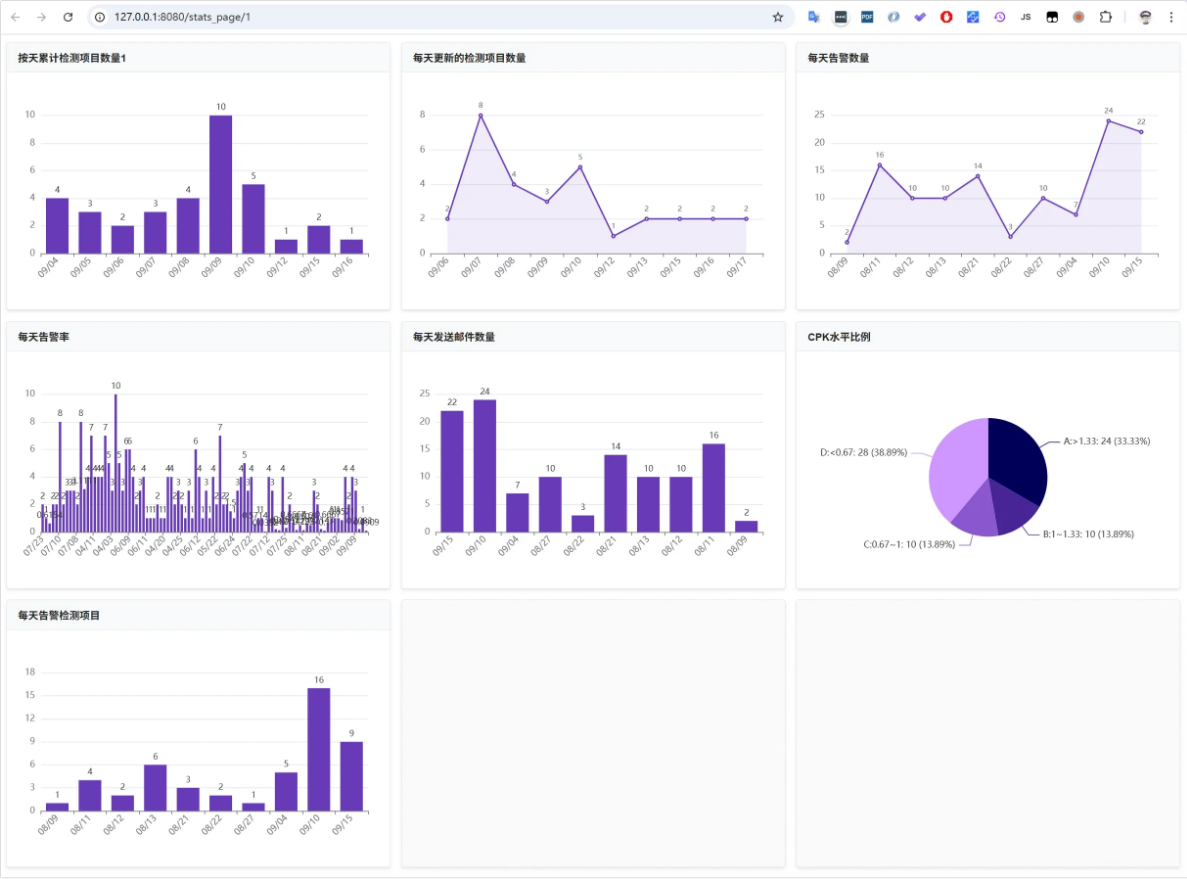Click the 09/10 bar valued 16

pos(319,748)
